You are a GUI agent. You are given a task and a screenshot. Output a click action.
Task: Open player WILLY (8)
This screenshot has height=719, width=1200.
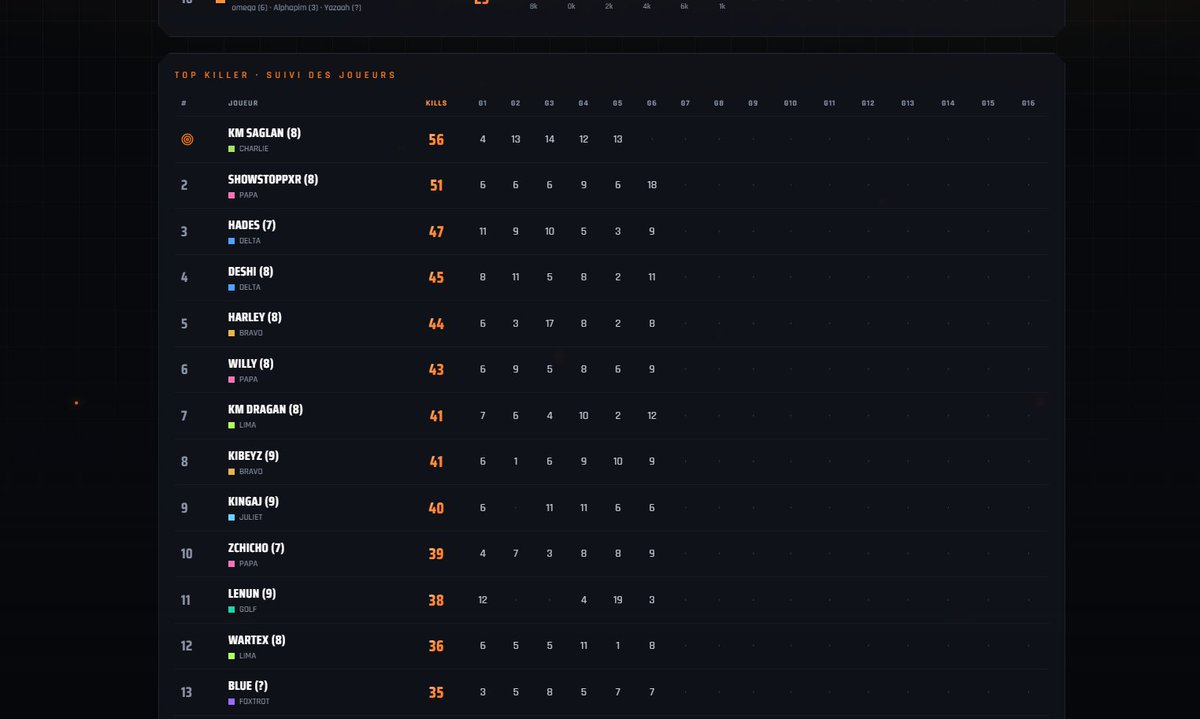click(x=250, y=364)
